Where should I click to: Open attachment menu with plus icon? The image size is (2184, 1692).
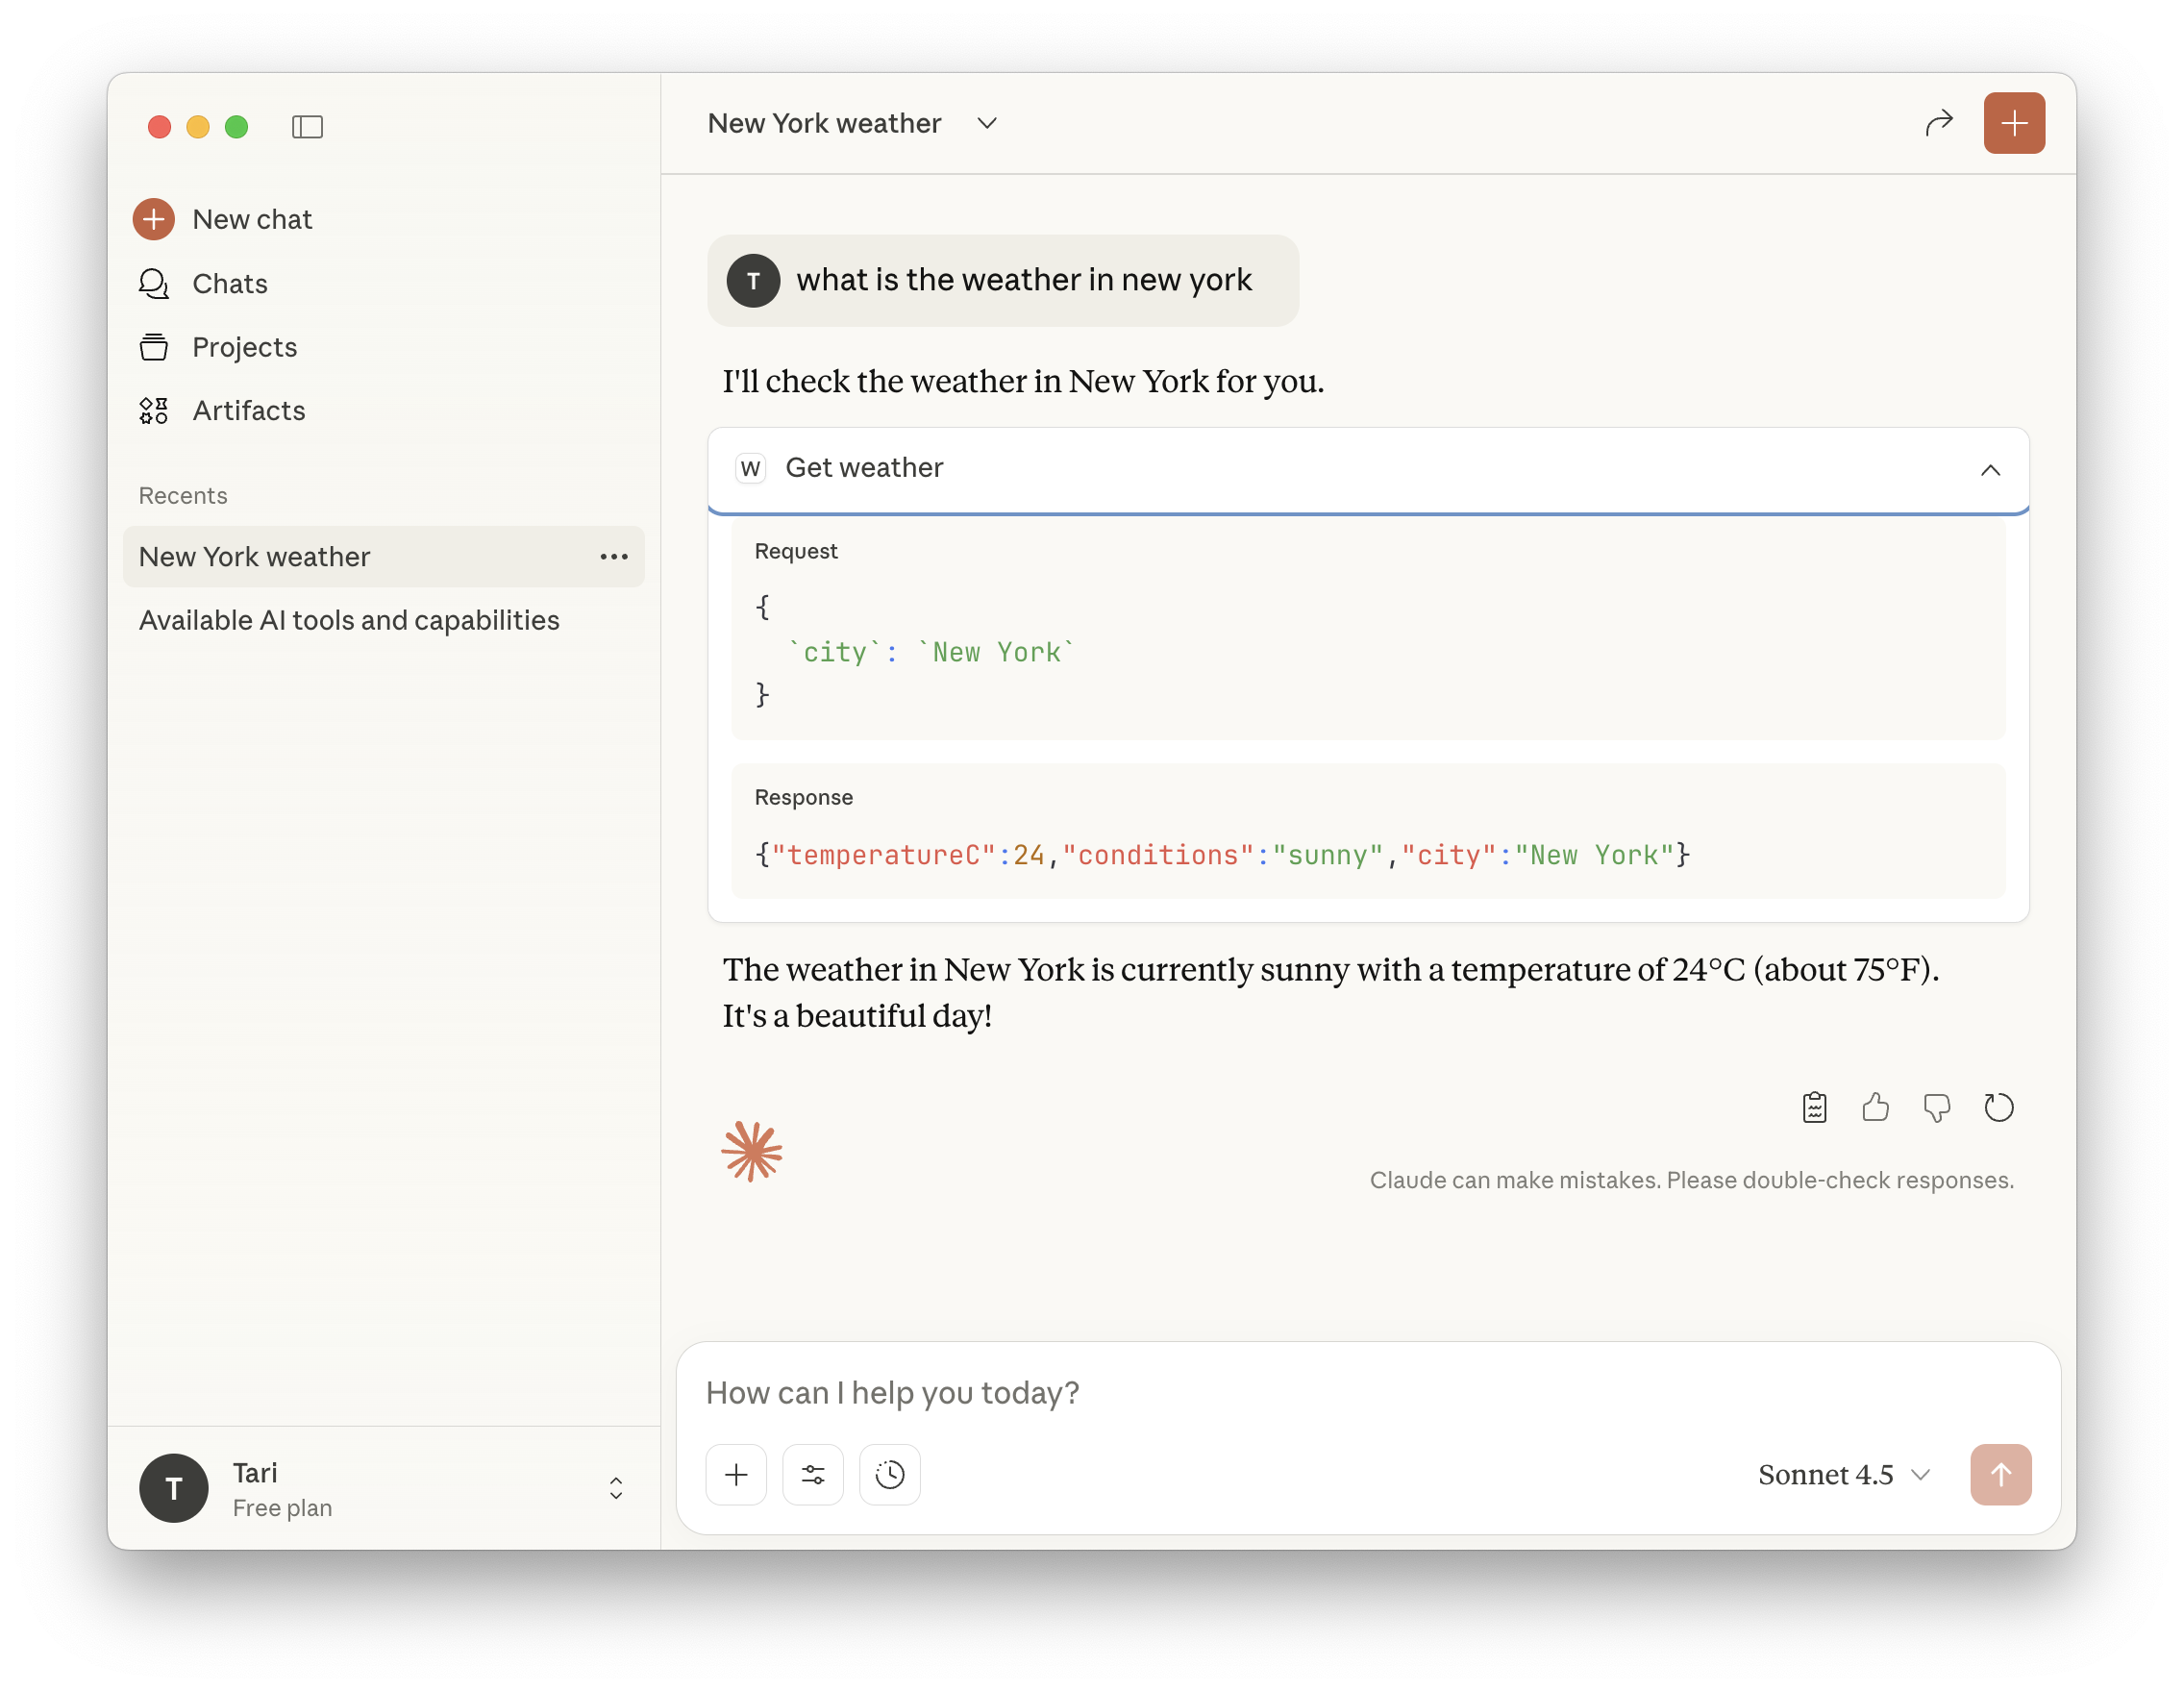tap(736, 1474)
